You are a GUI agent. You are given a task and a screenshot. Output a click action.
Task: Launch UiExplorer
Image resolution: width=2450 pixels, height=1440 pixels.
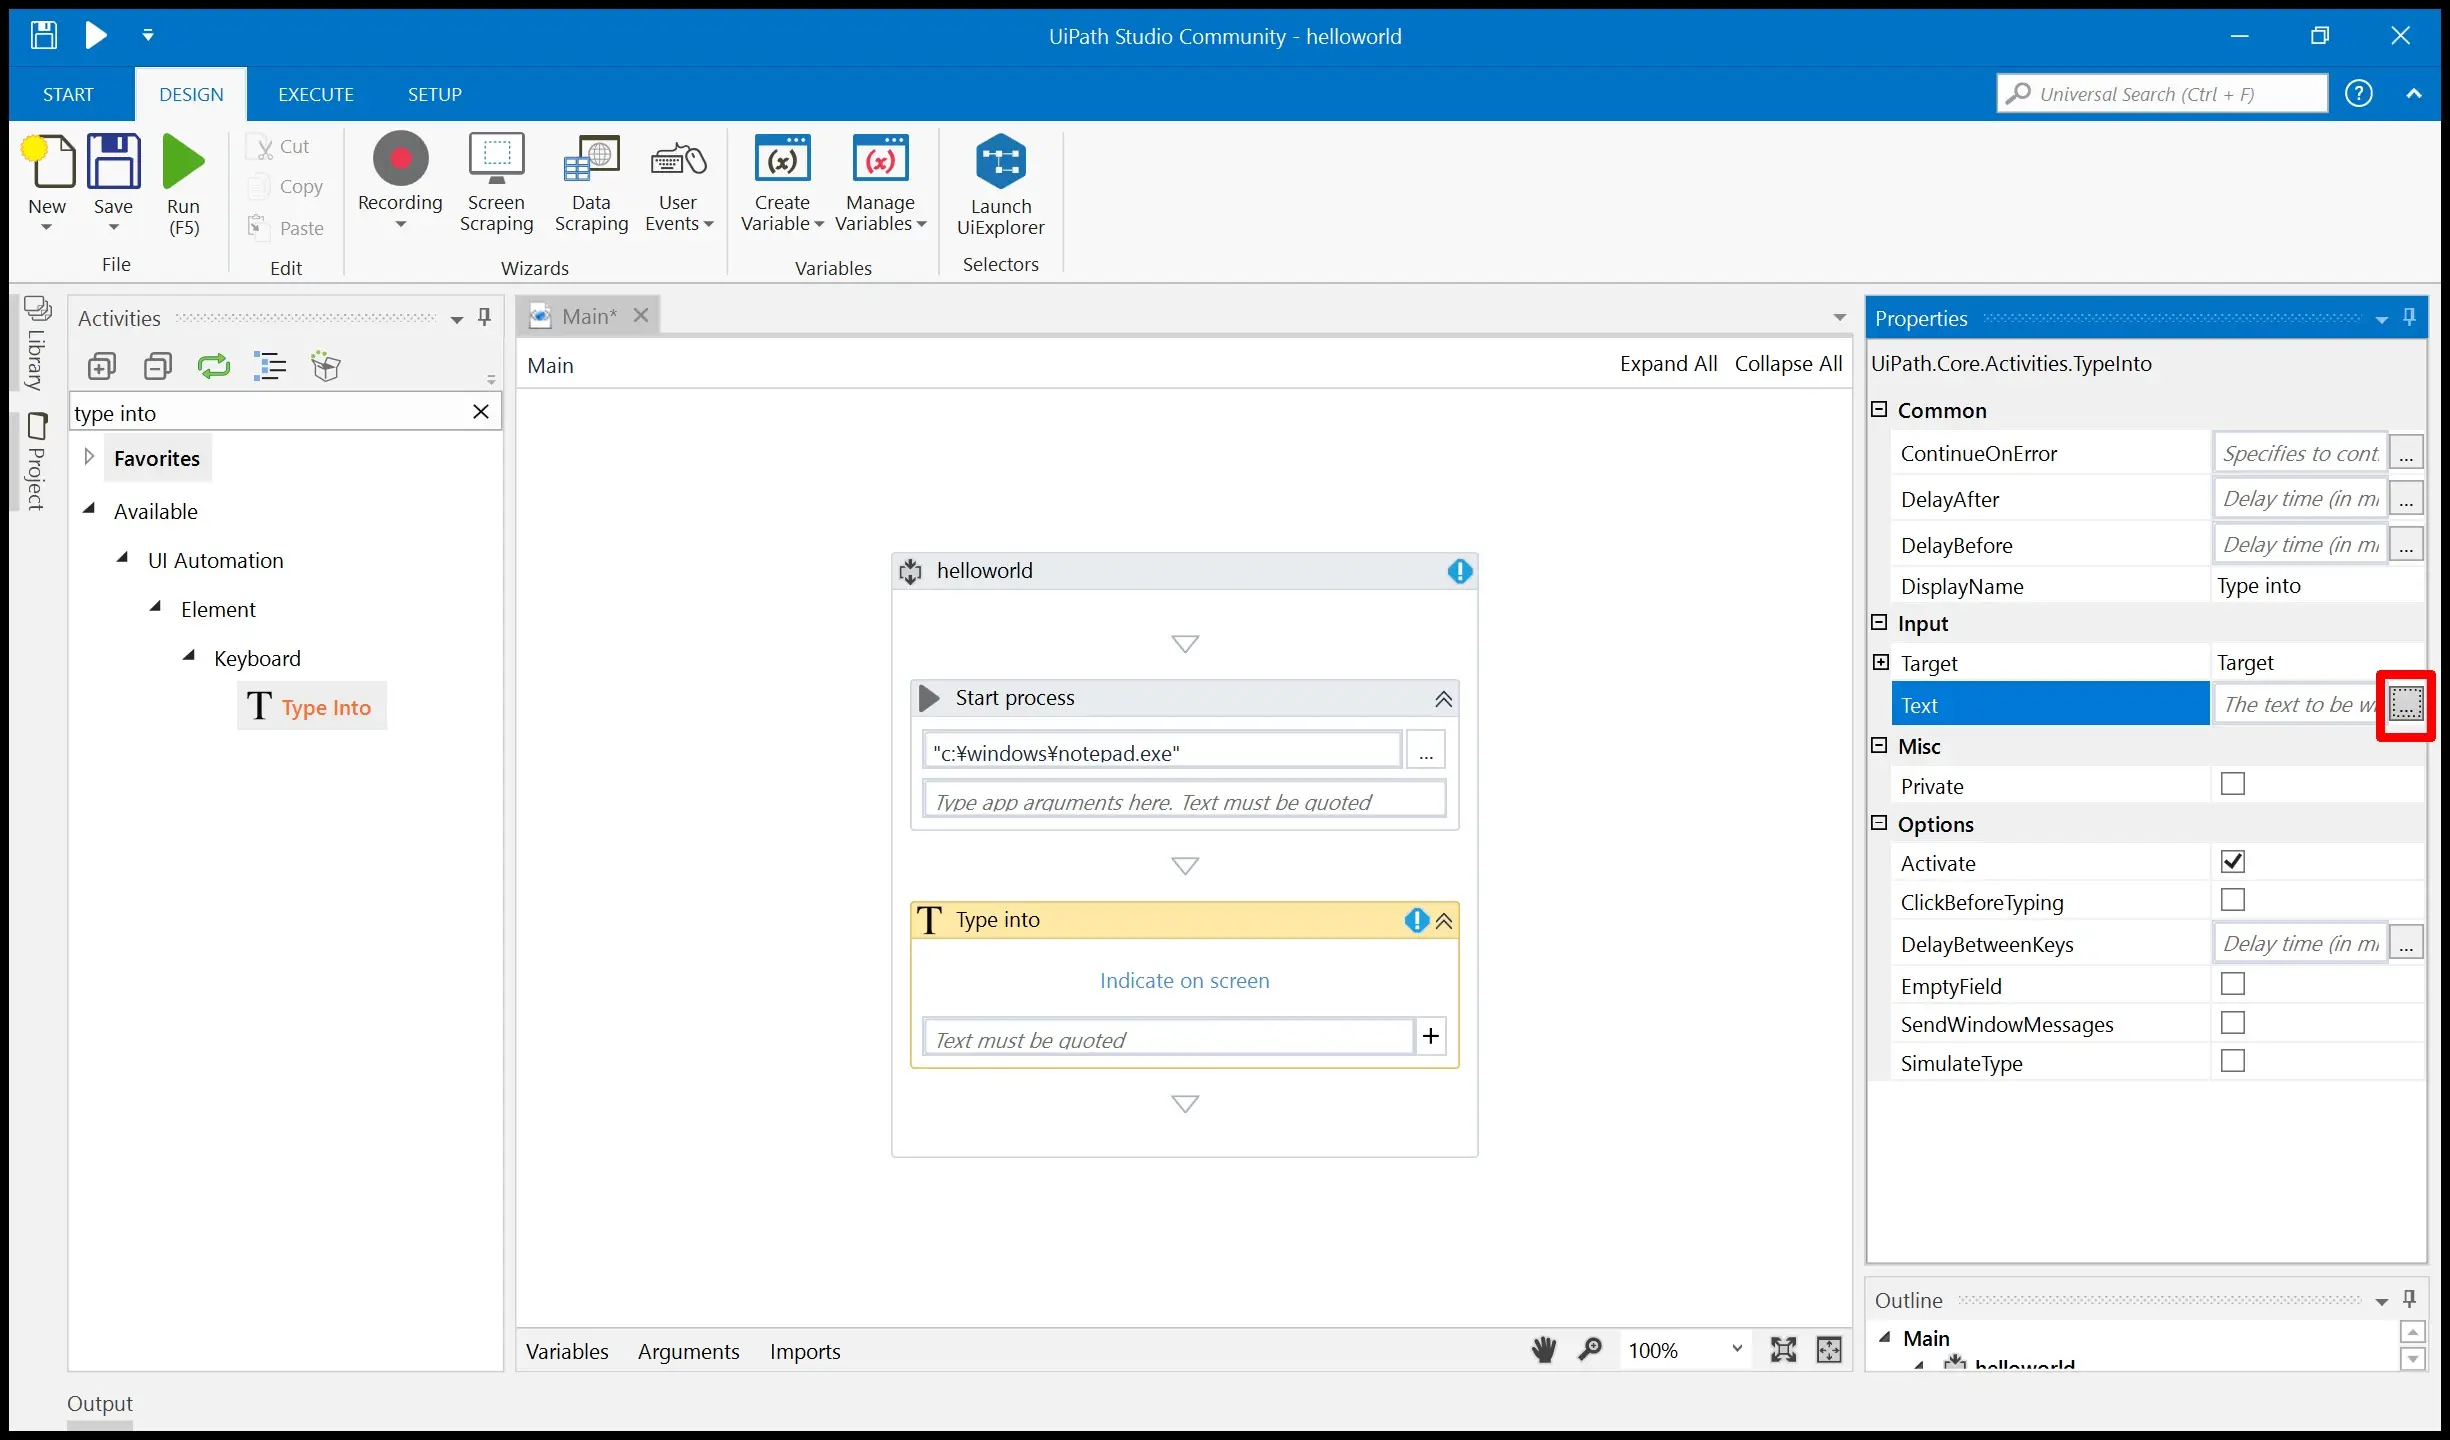click(x=1000, y=184)
